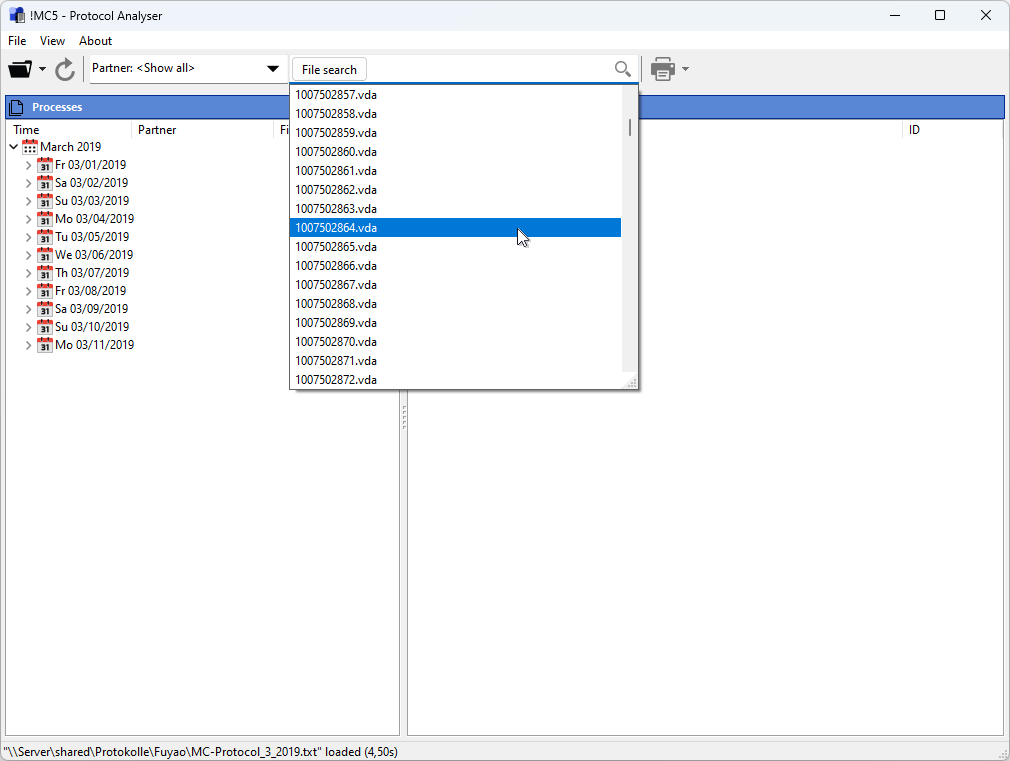
Task: Click the refresh reload icon
Action: pyautogui.click(x=64, y=70)
